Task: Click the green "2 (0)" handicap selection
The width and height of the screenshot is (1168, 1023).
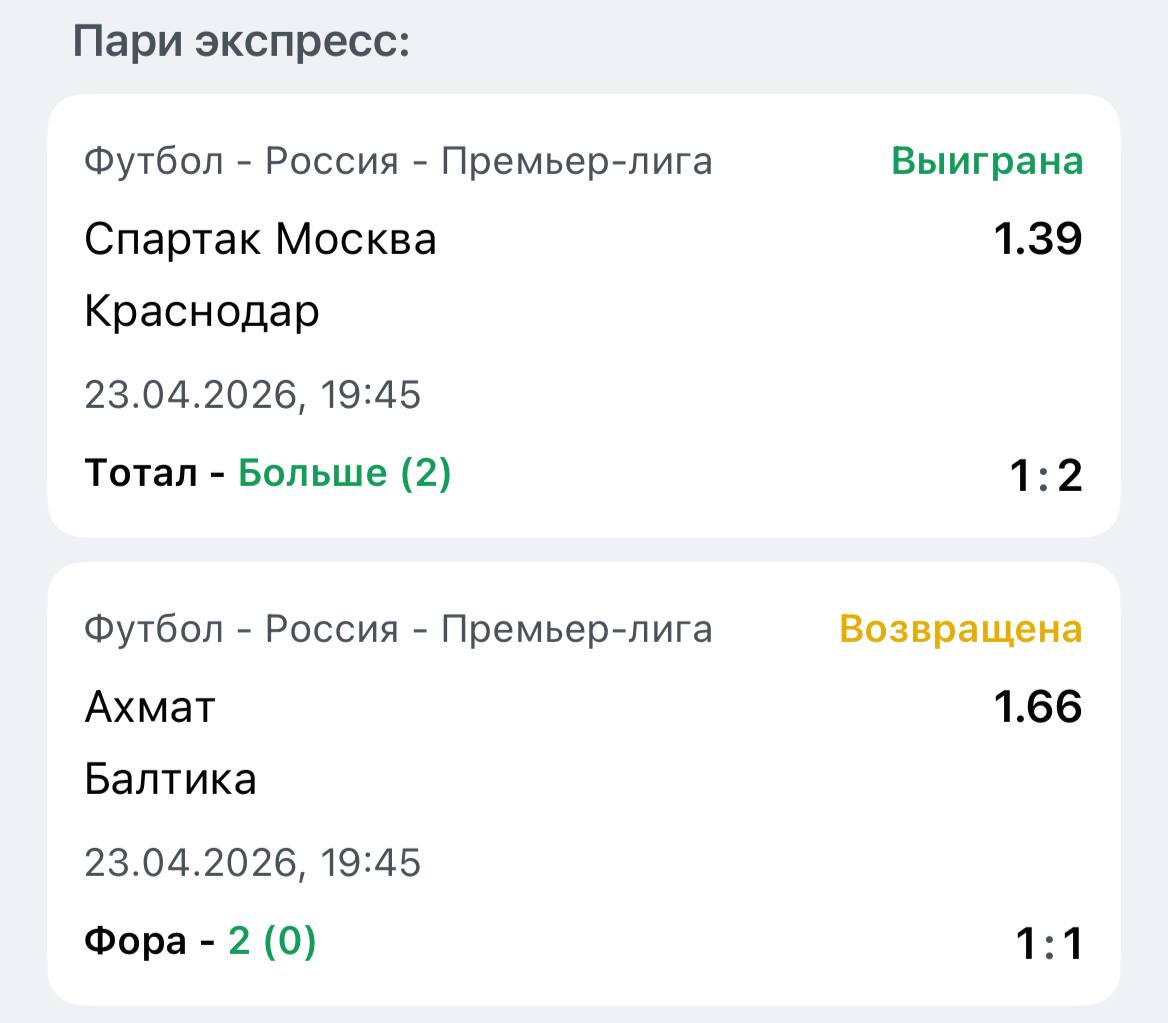Action: pos(272,941)
